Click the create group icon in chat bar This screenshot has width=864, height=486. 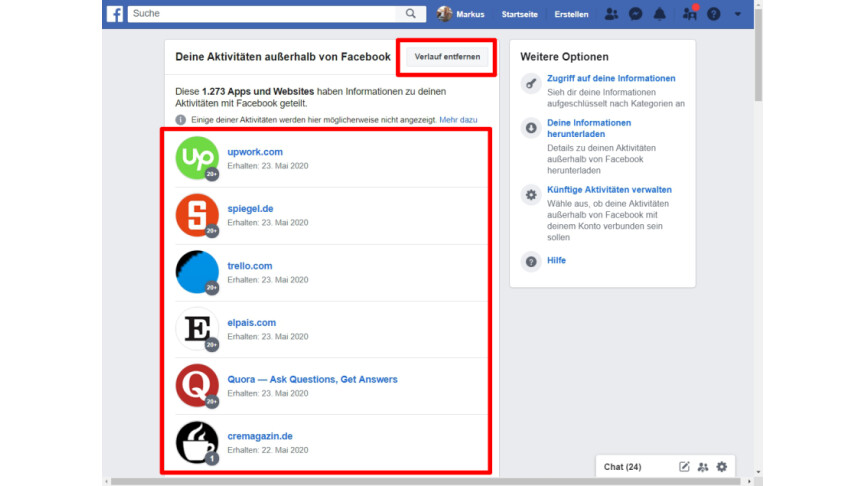click(x=703, y=467)
